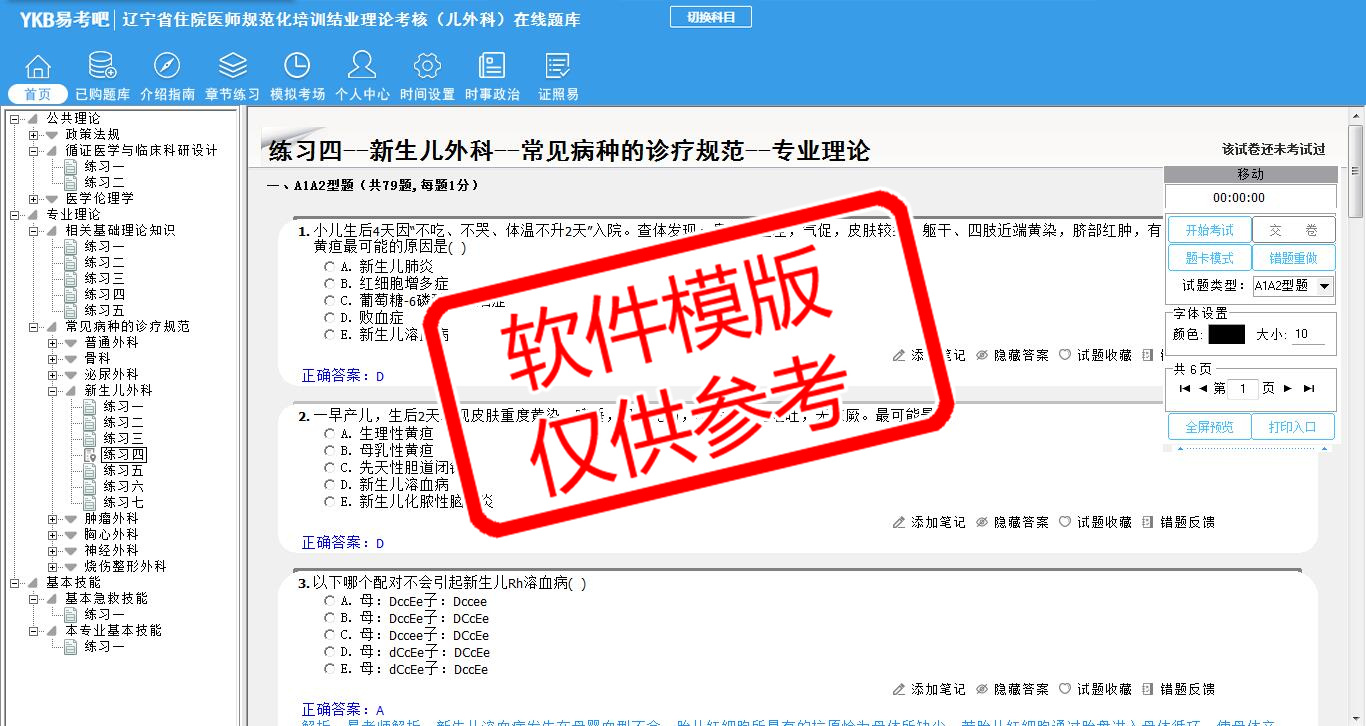Click the 切换科目 button
Screen dimensions: 1366x726
point(710,17)
